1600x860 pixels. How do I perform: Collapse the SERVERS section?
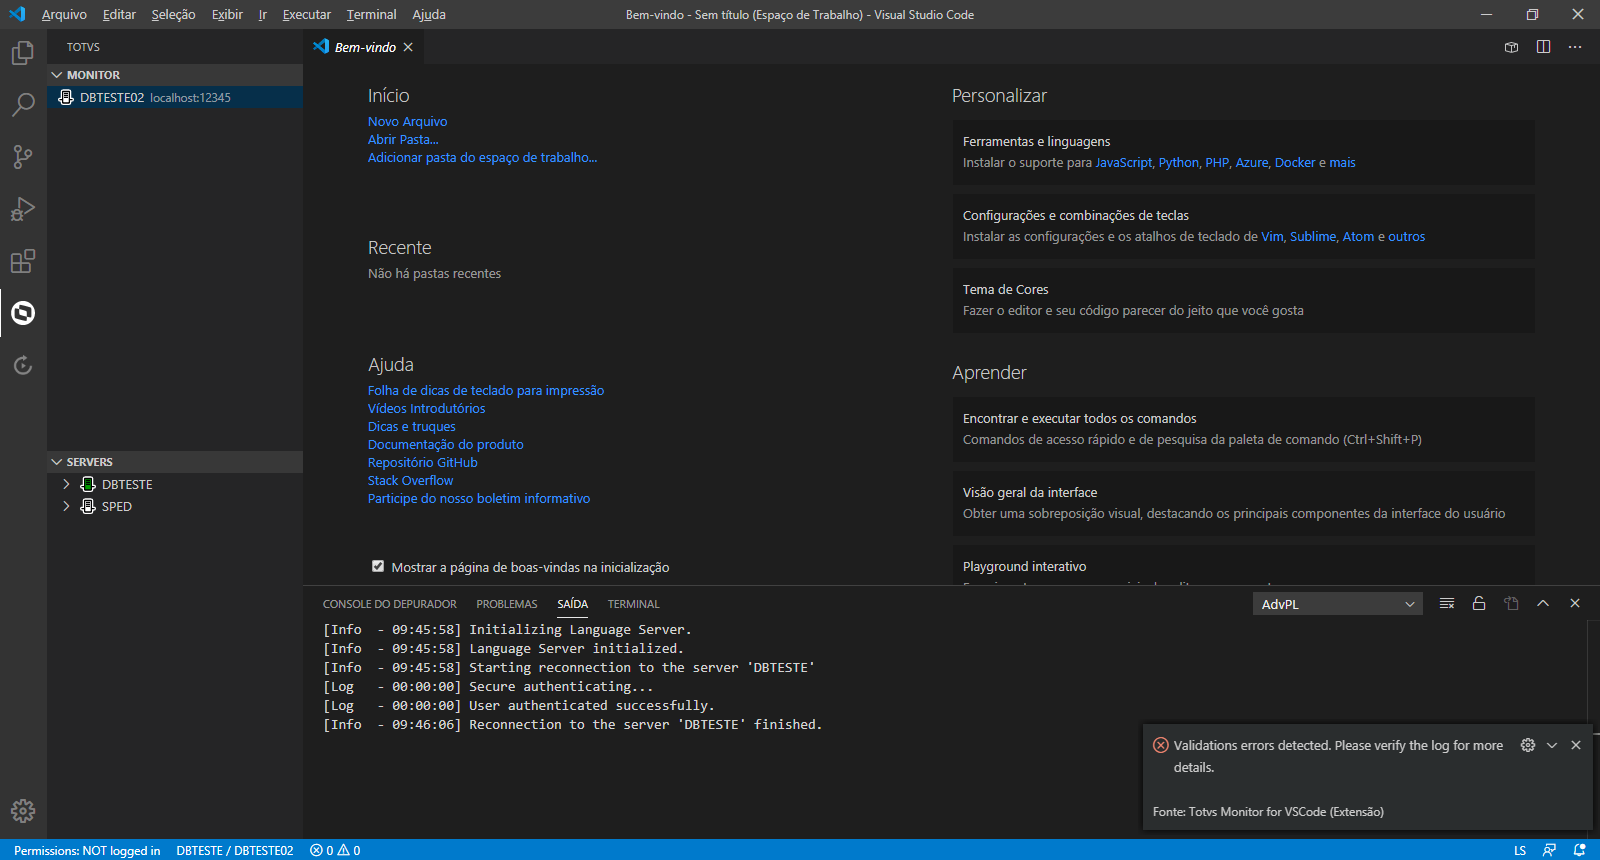175,462
